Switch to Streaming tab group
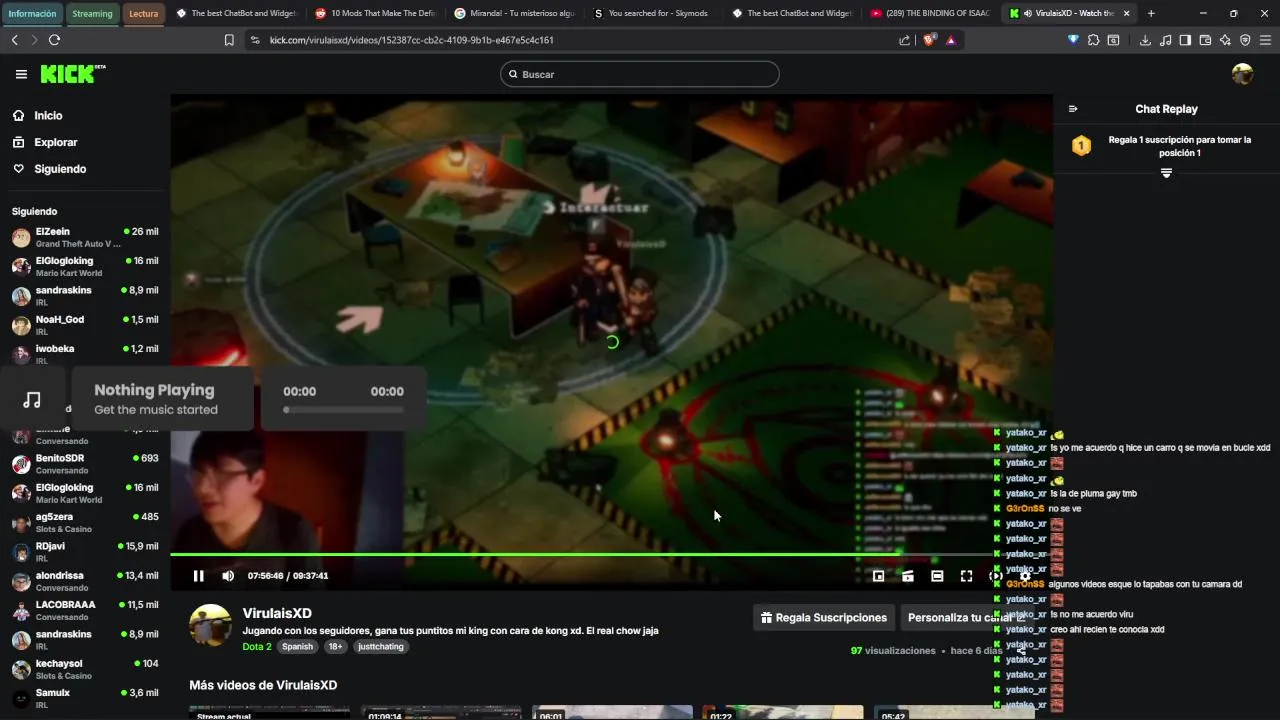This screenshot has width=1280, height=720. click(92, 14)
